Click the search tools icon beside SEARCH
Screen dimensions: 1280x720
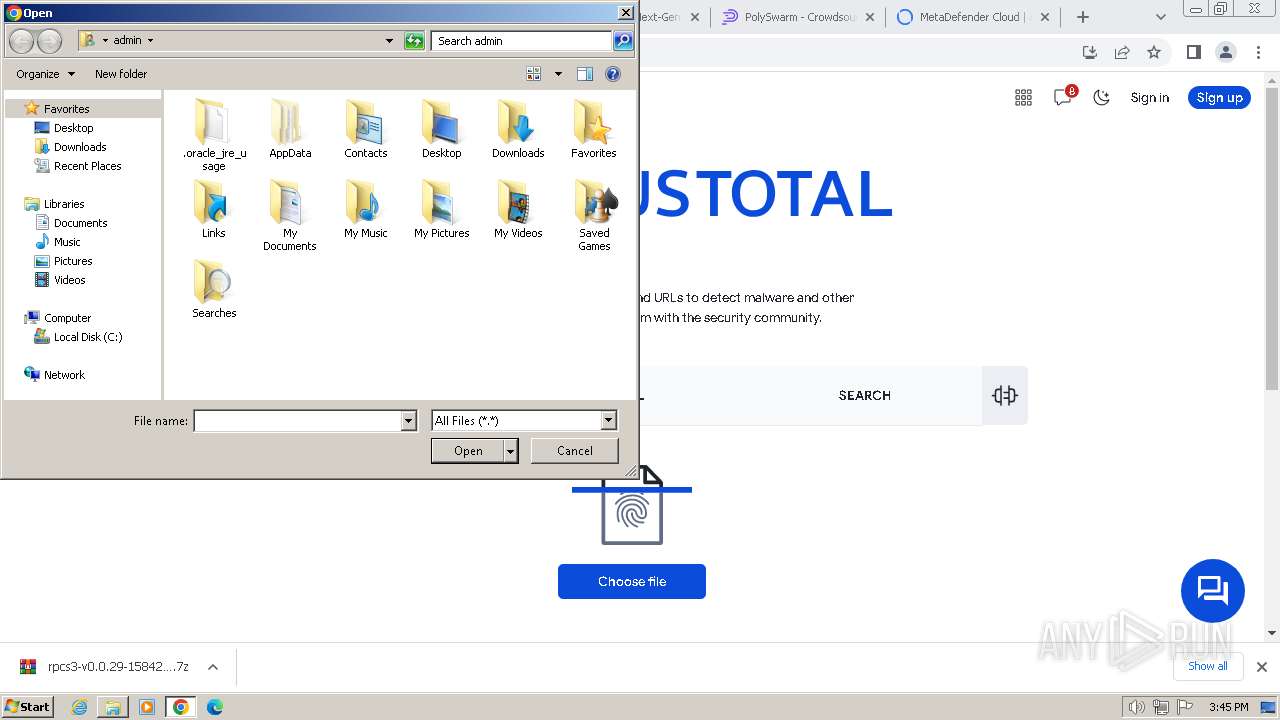(x=1005, y=395)
